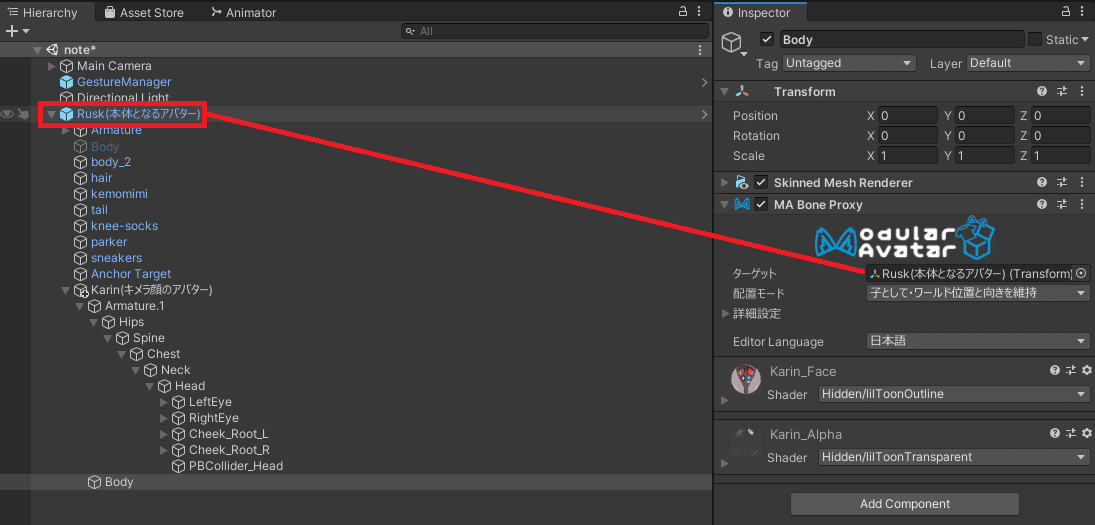Expand the LeftEye bone
The width and height of the screenshot is (1095, 525).
point(164,402)
